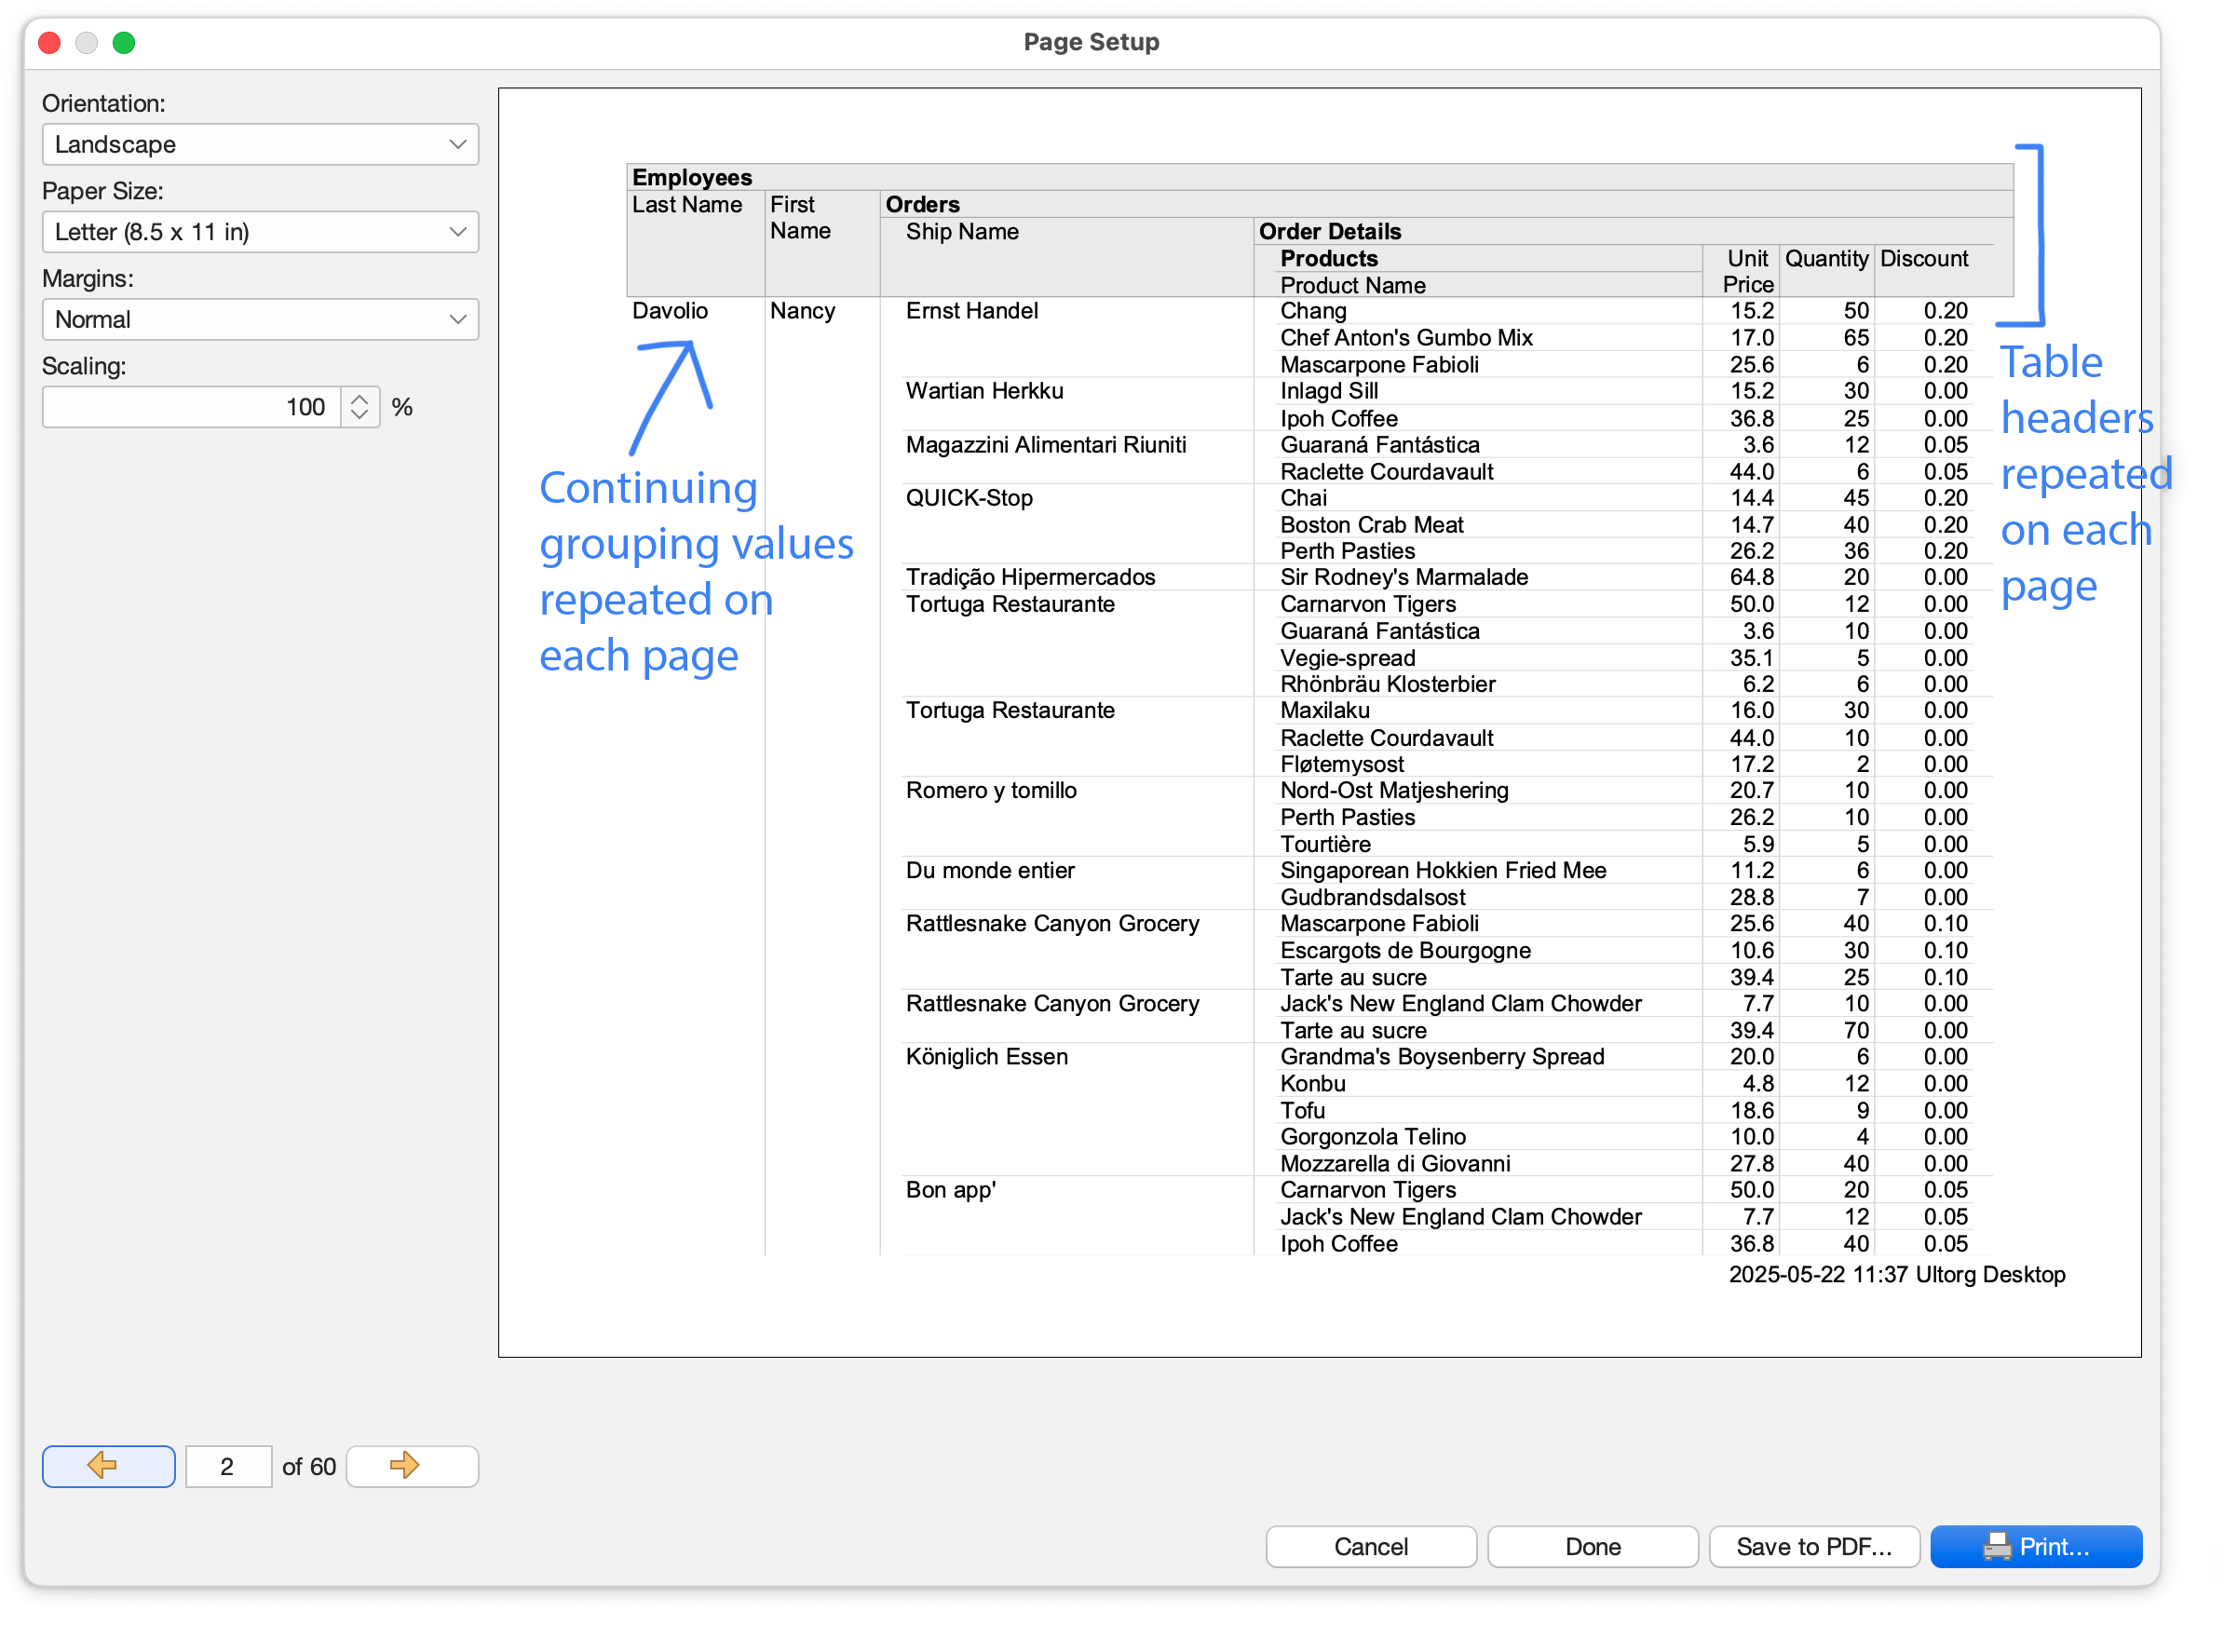The width and height of the screenshot is (2224, 1652).
Task: Open the Paper Size dropdown set to Letter
Action: pyautogui.click(x=260, y=232)
